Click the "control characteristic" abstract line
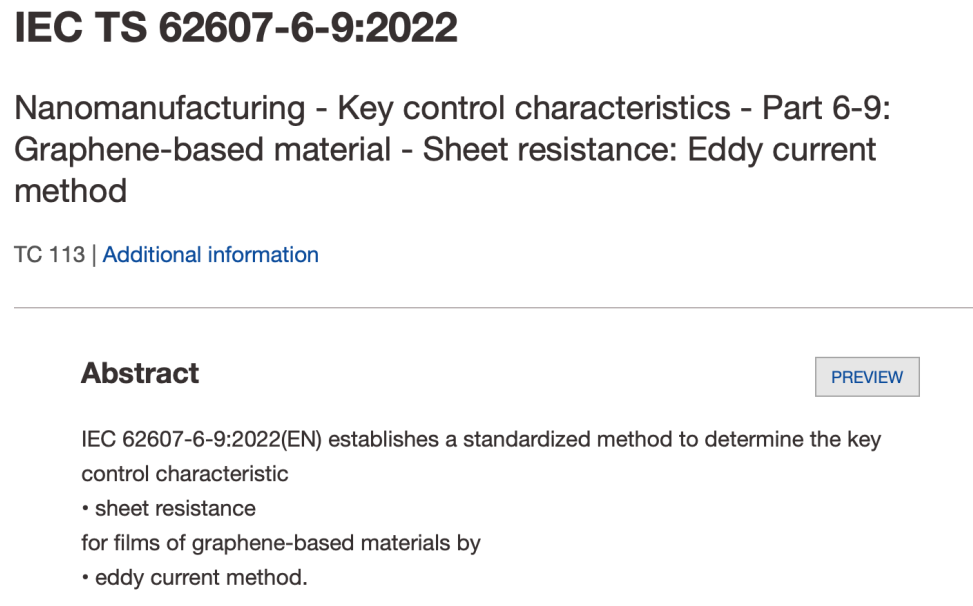 click(185, 473)
